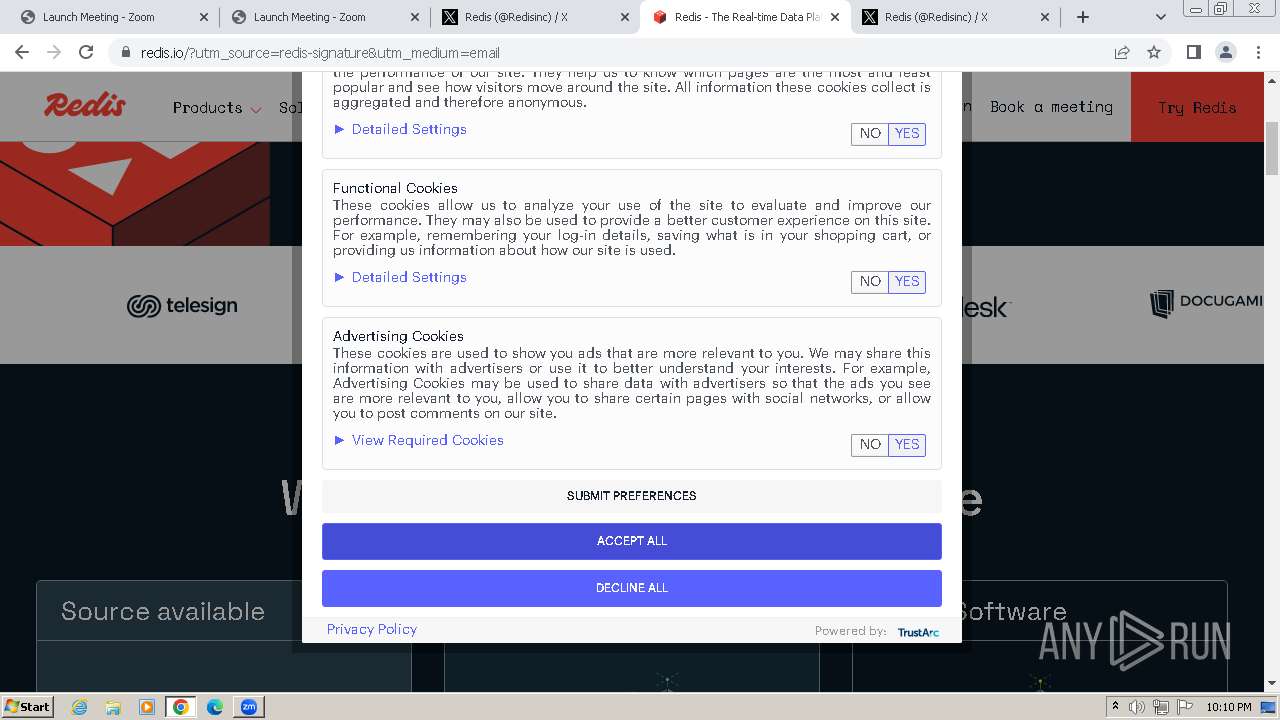Image resolution: width=1280 pixels, height=720 pixels.
Task: Click Chrome icon in taskbar
Action: click(x=181, y=707)
